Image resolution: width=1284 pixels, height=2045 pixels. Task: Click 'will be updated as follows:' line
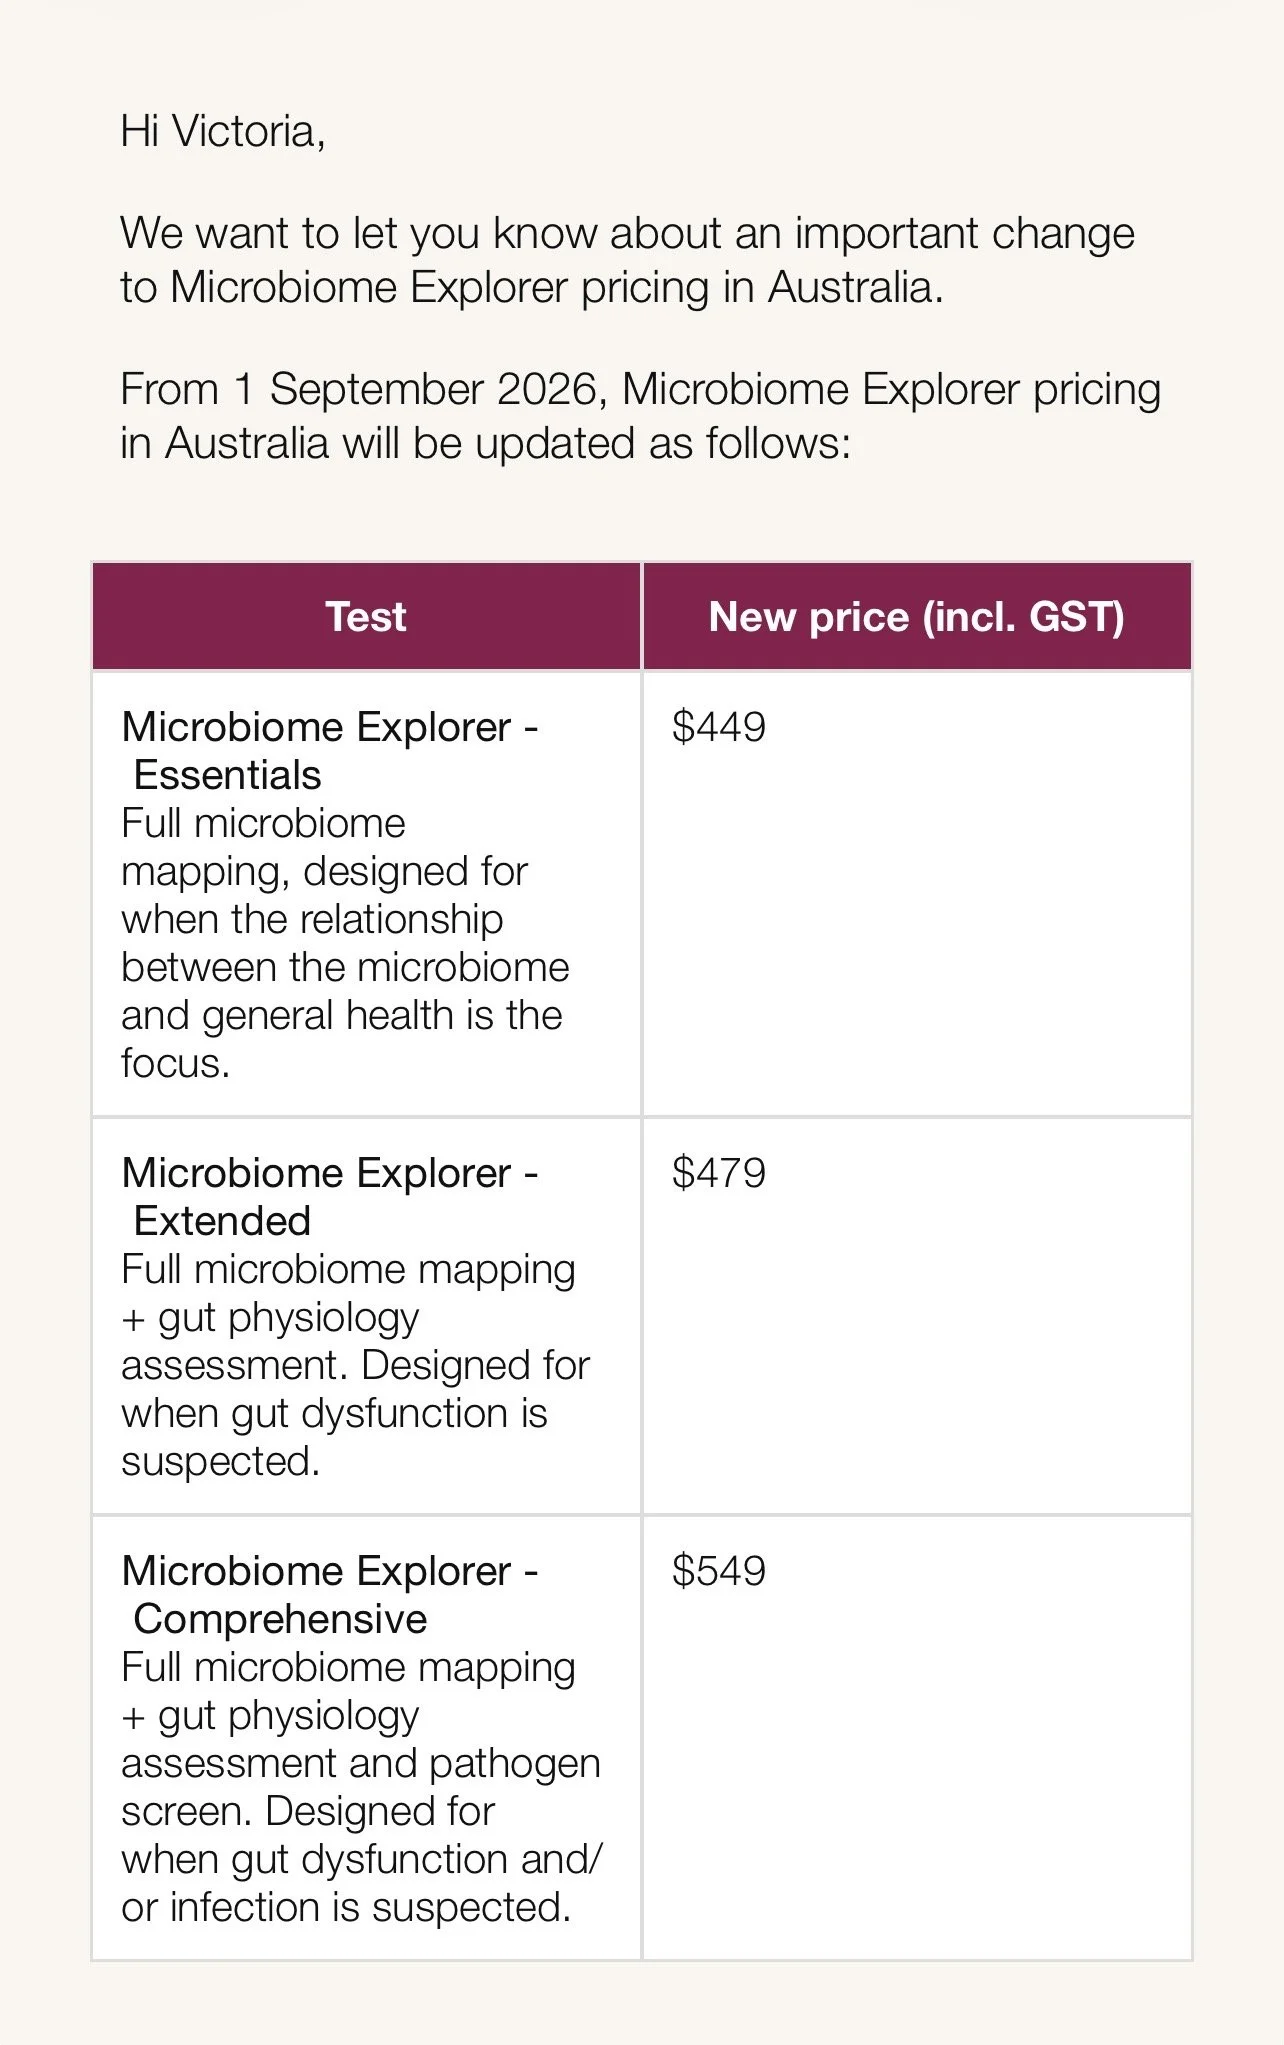pyautogui.click(x=596, y=444)
